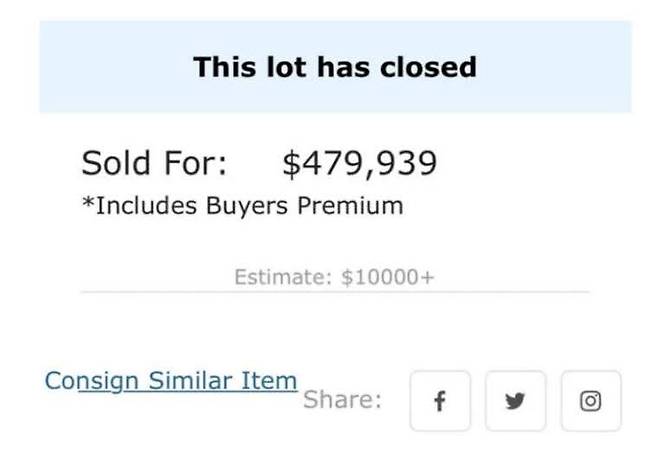Click the word "Item" in the consign link
The width and height of the screenshot is (658, 462).
[x=268, y=381]
